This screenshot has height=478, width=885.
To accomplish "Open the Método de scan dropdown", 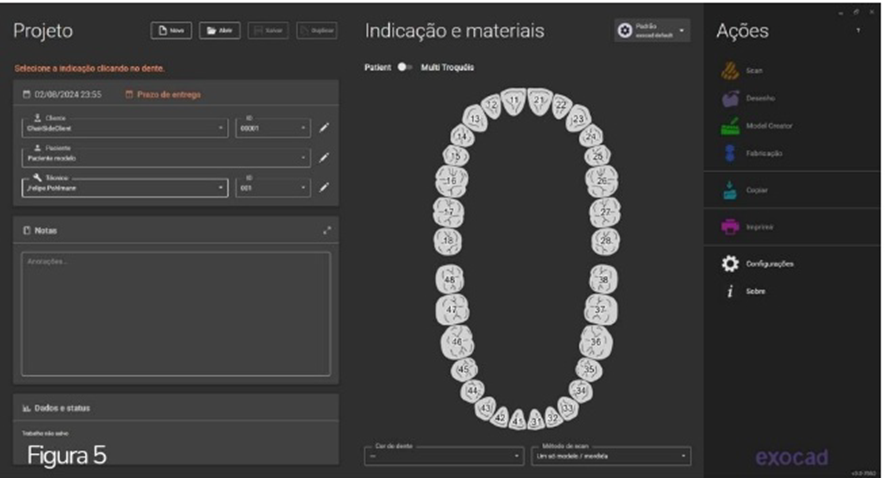I will tap(611, 455).
